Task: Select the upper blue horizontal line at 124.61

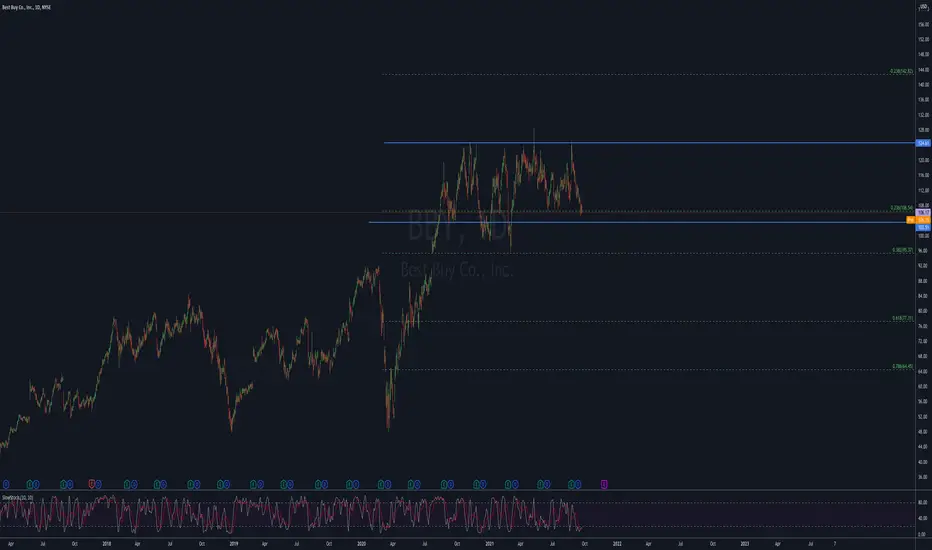Action: click(x=649, y=143)
